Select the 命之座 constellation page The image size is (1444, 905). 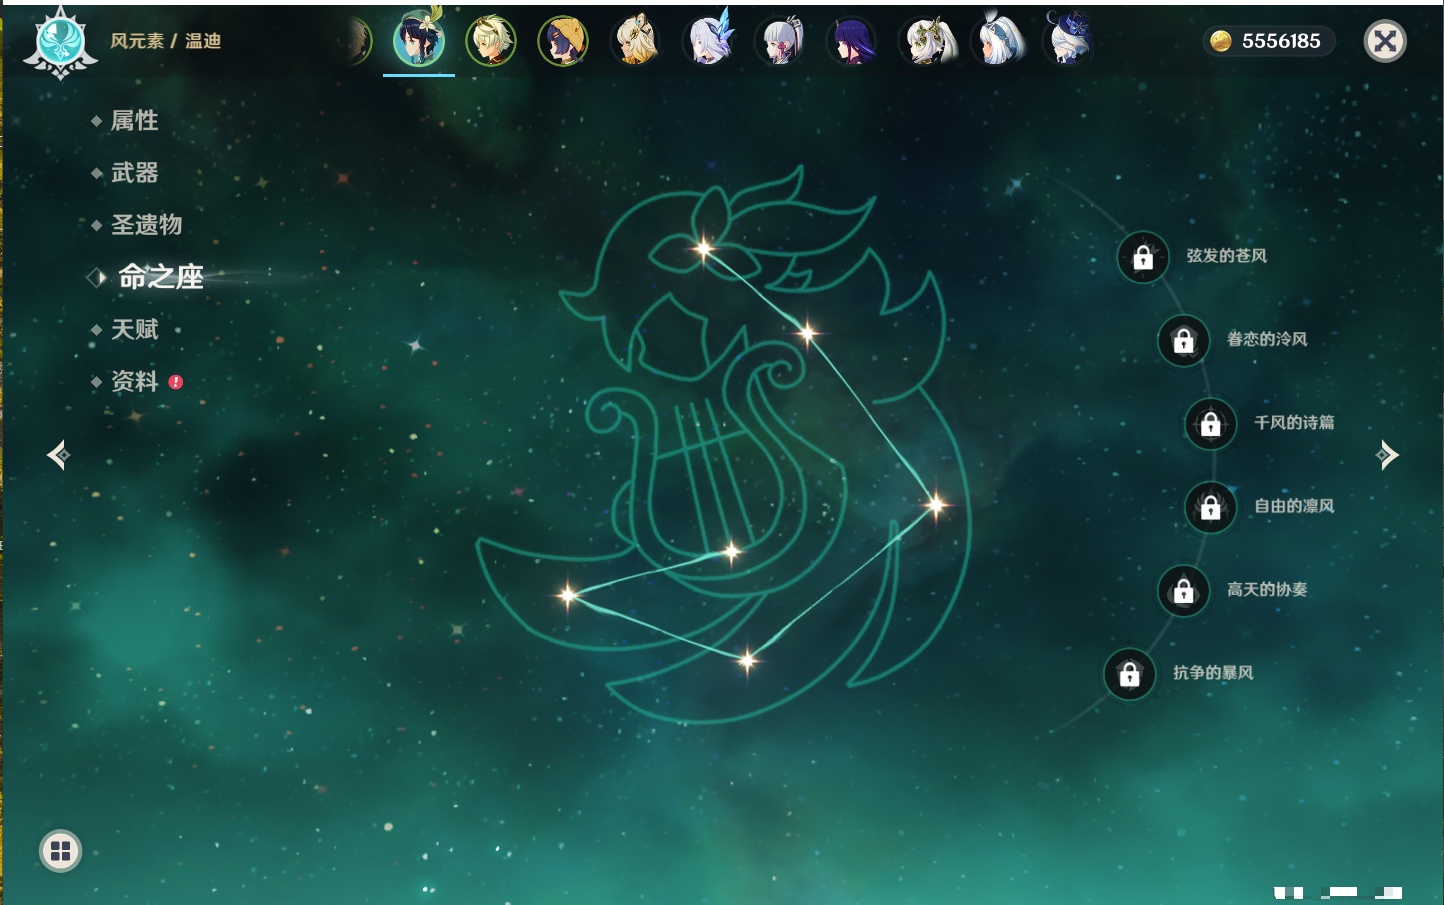click(160, 277)
